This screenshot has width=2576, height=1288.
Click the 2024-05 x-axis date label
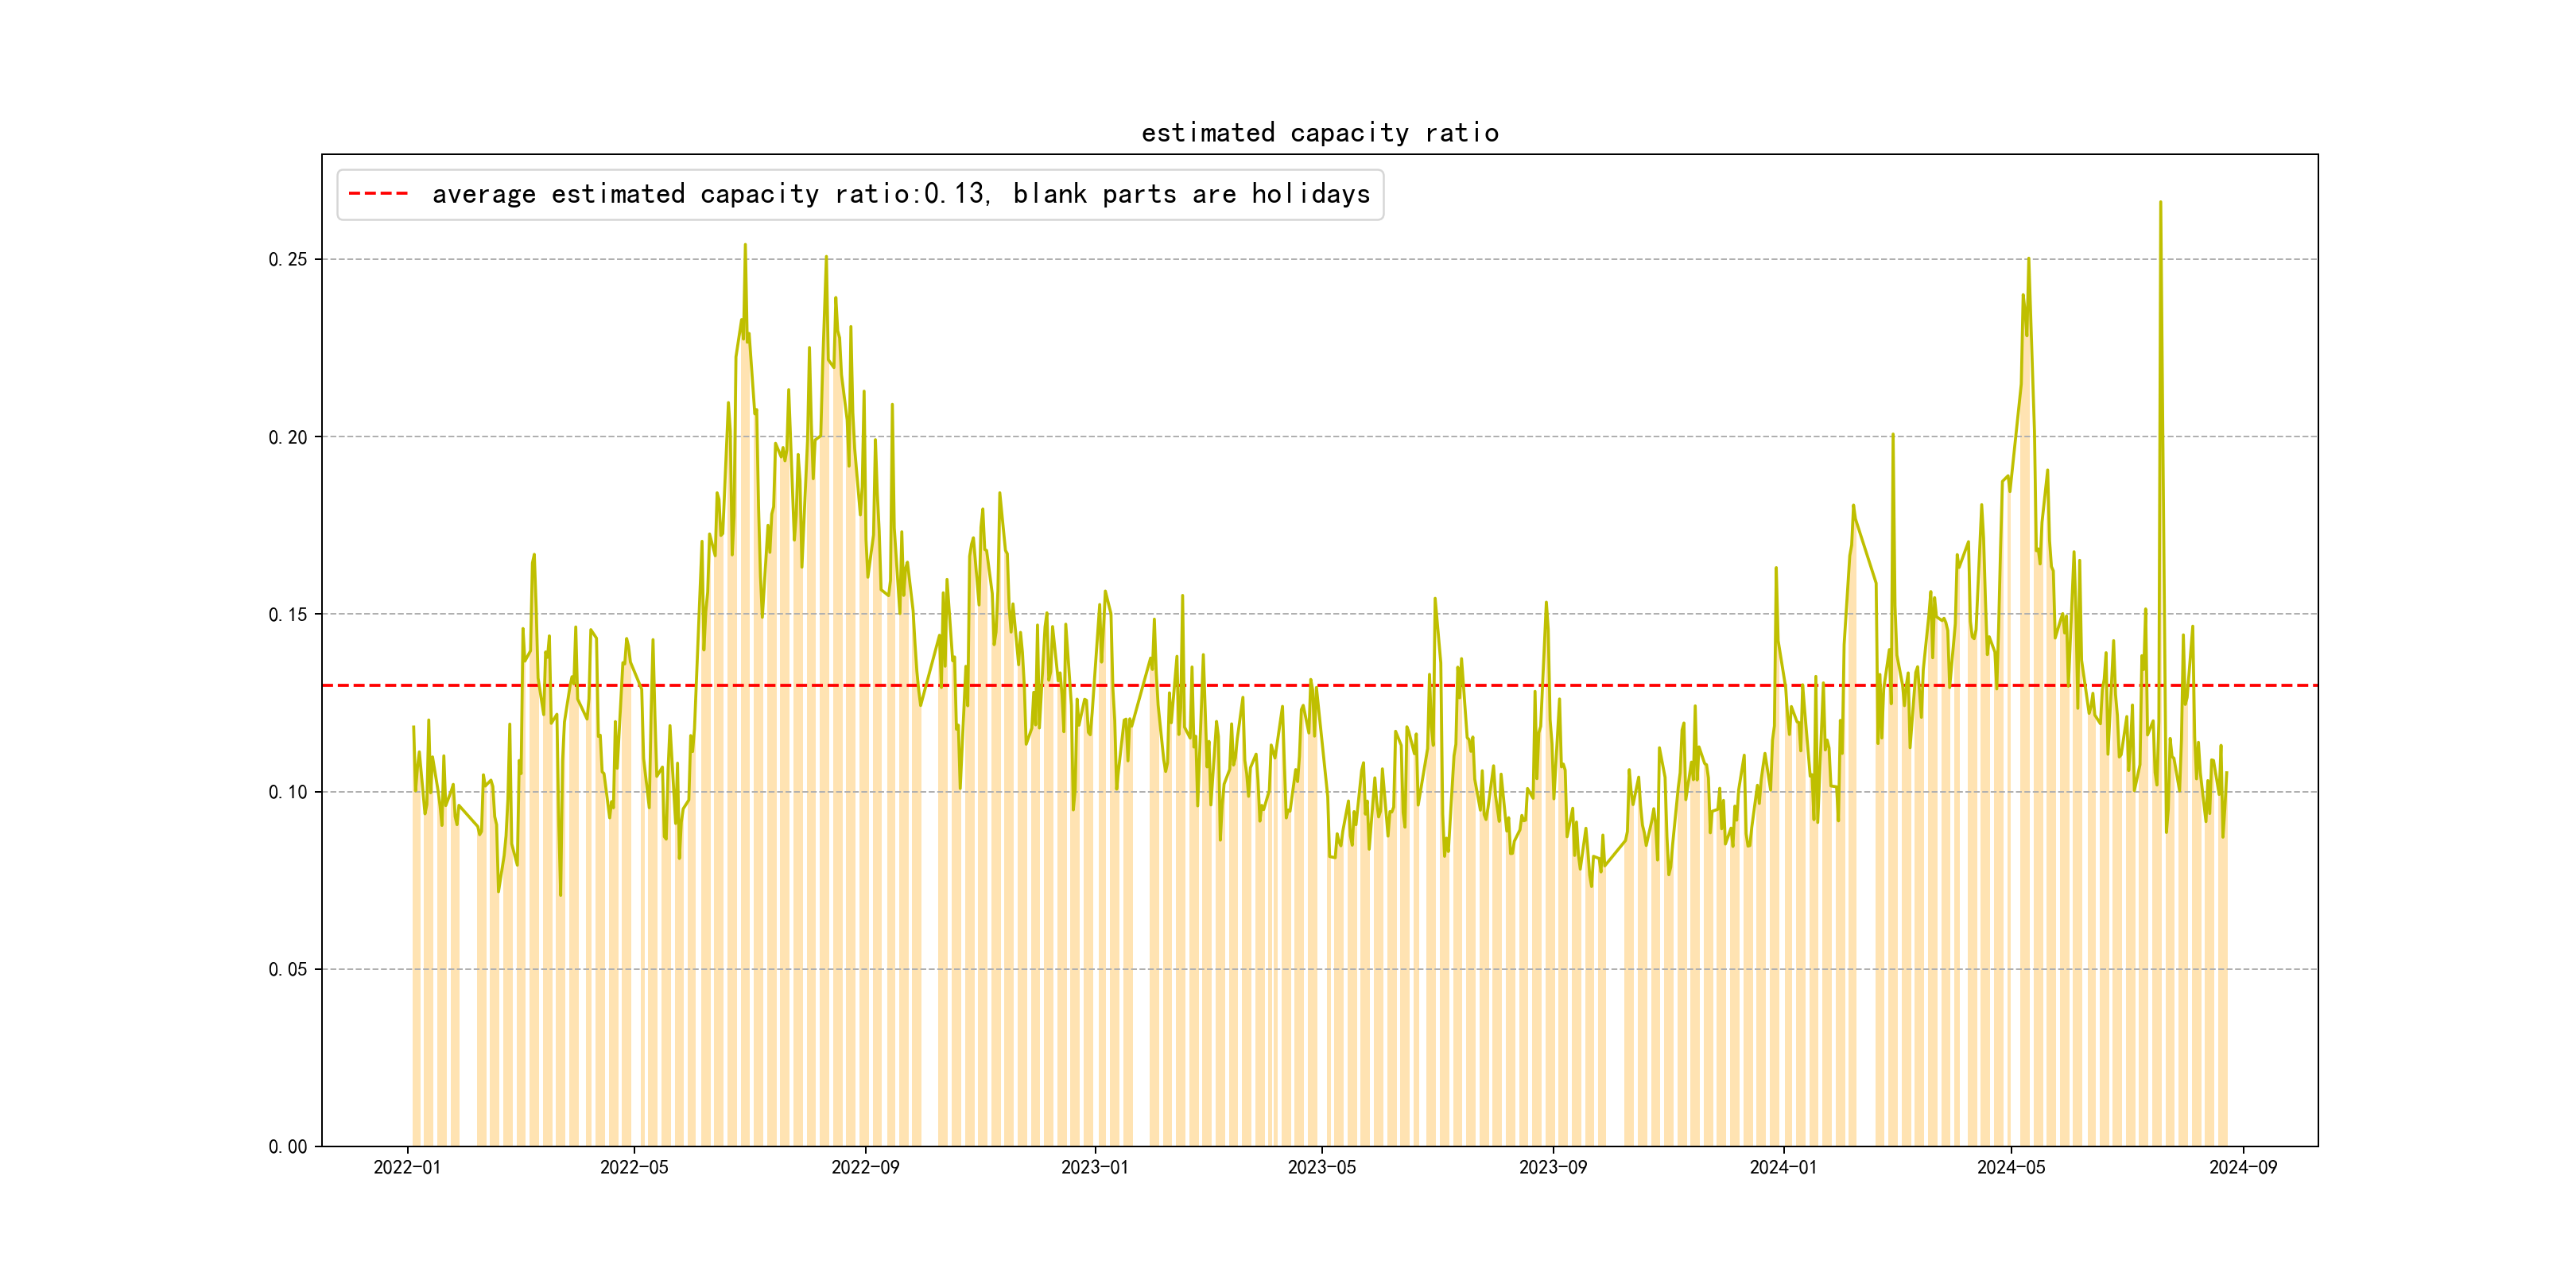pos(2010,1168)
